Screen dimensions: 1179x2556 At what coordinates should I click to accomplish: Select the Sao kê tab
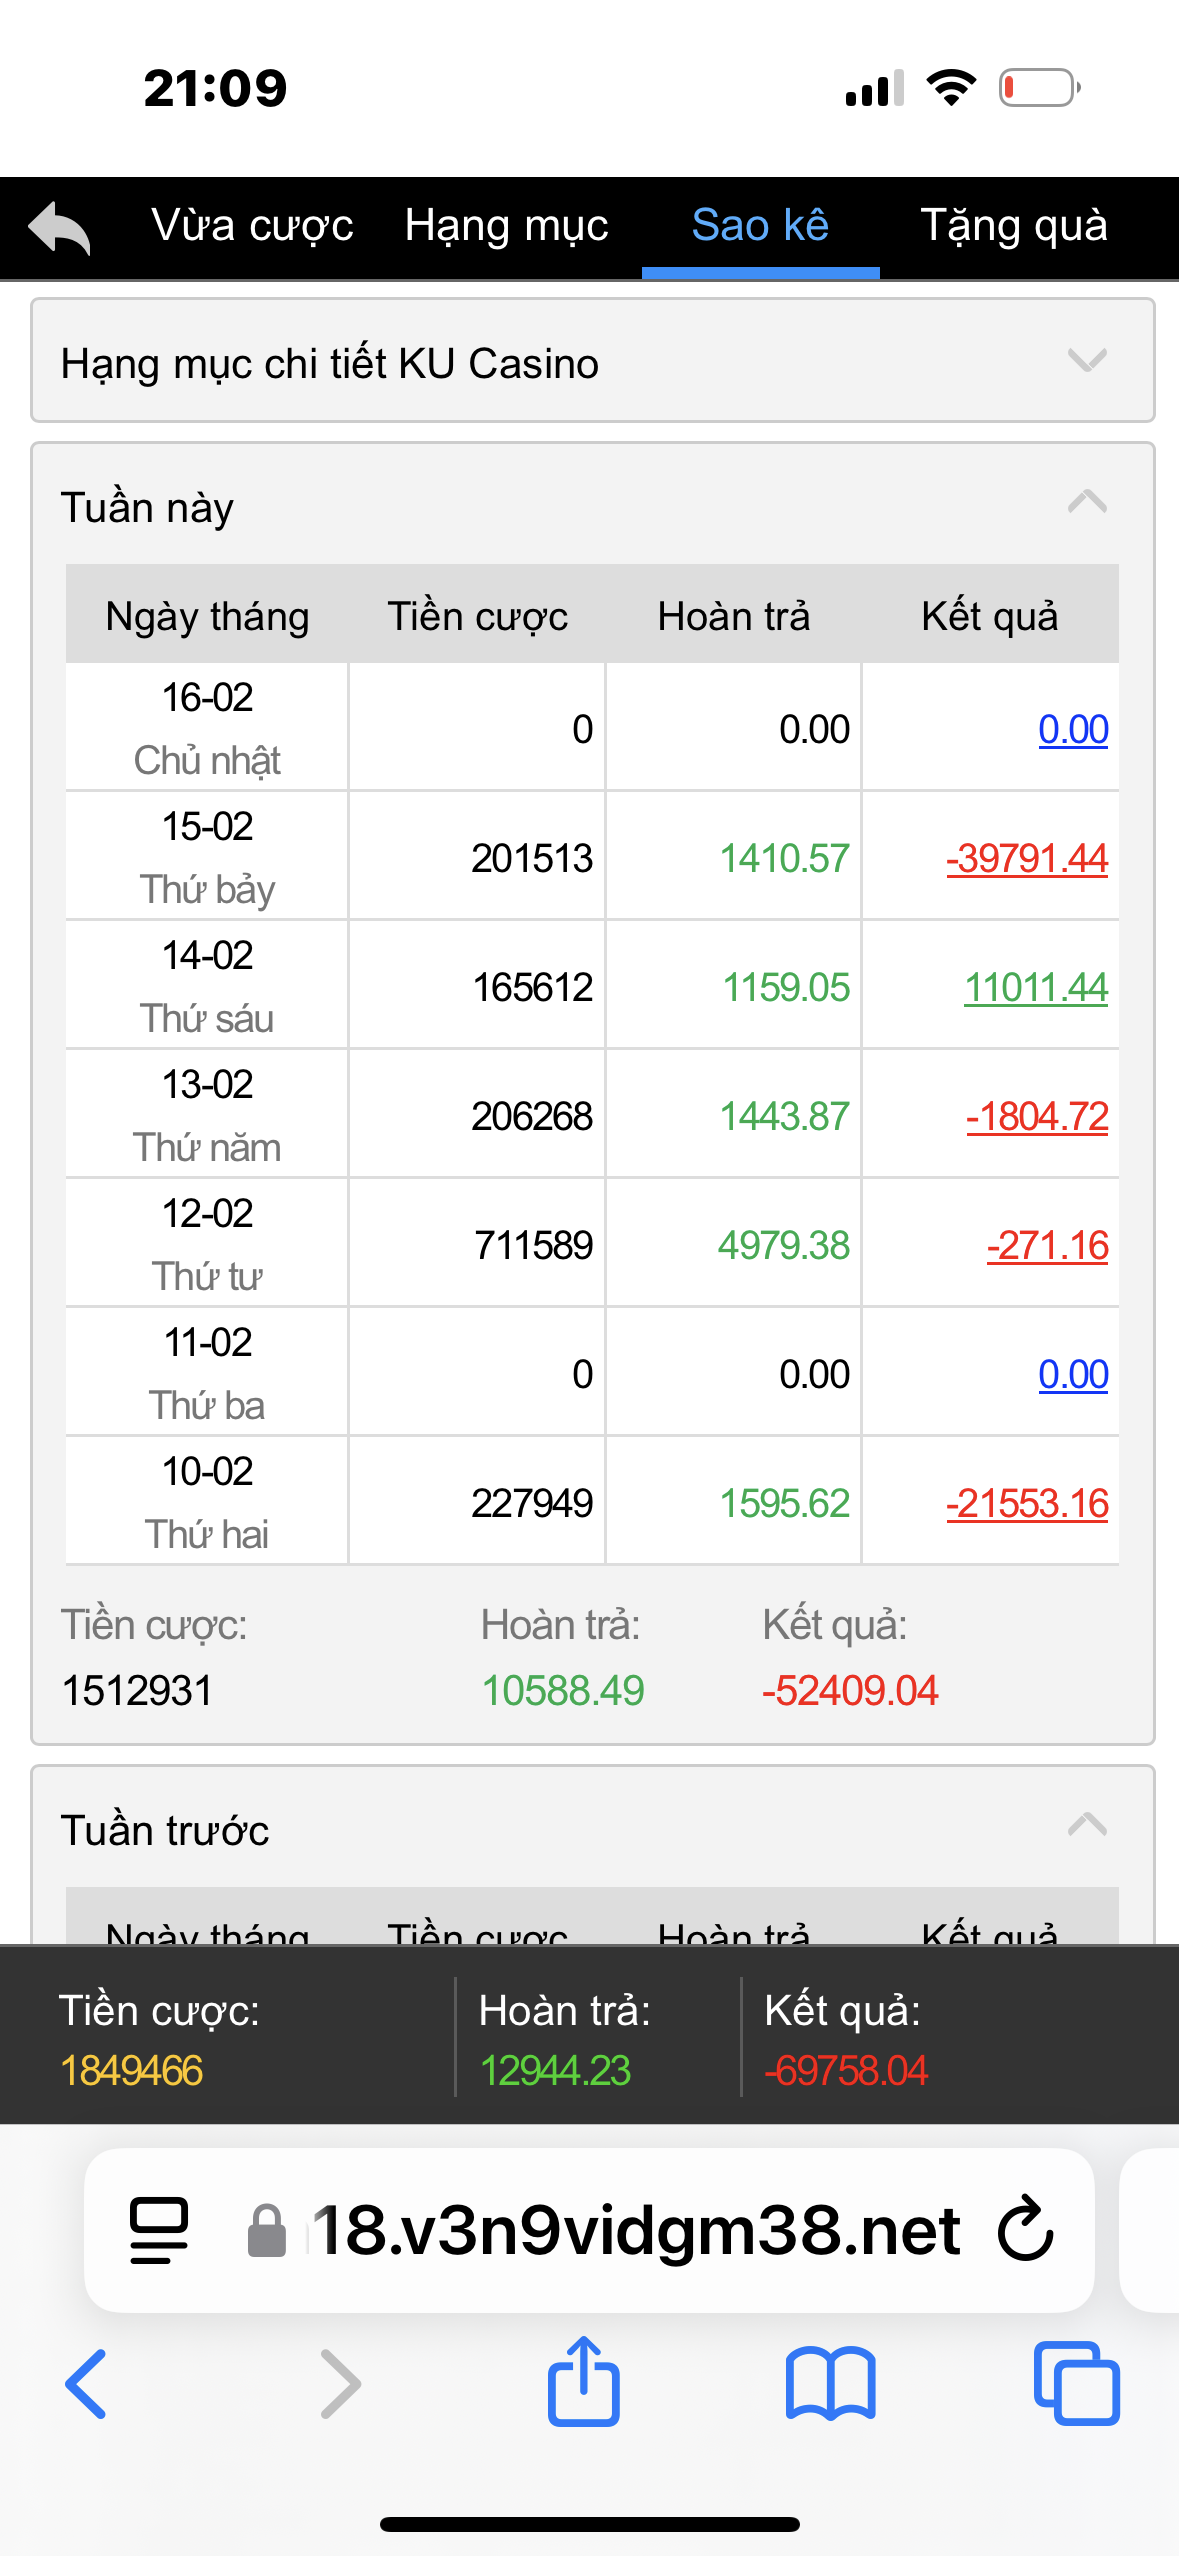760,226
